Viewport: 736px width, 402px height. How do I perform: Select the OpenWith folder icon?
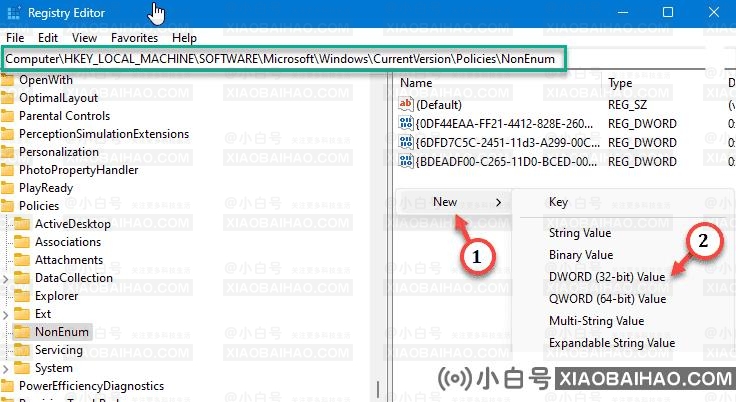coord(8,80)
